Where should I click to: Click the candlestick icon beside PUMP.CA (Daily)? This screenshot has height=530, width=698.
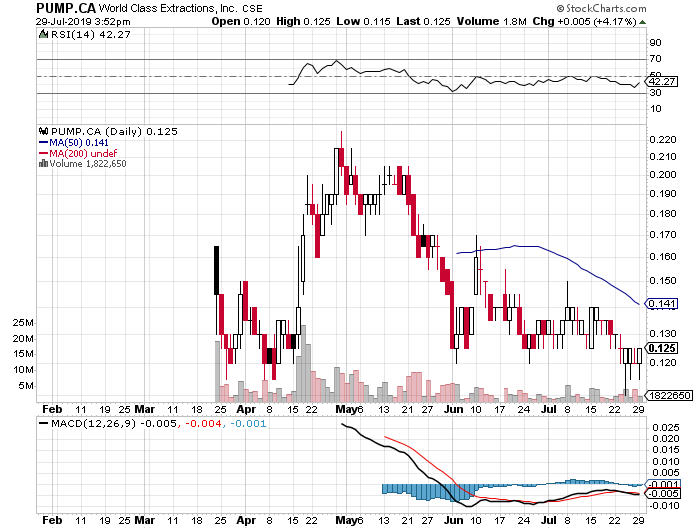point(43,130)
